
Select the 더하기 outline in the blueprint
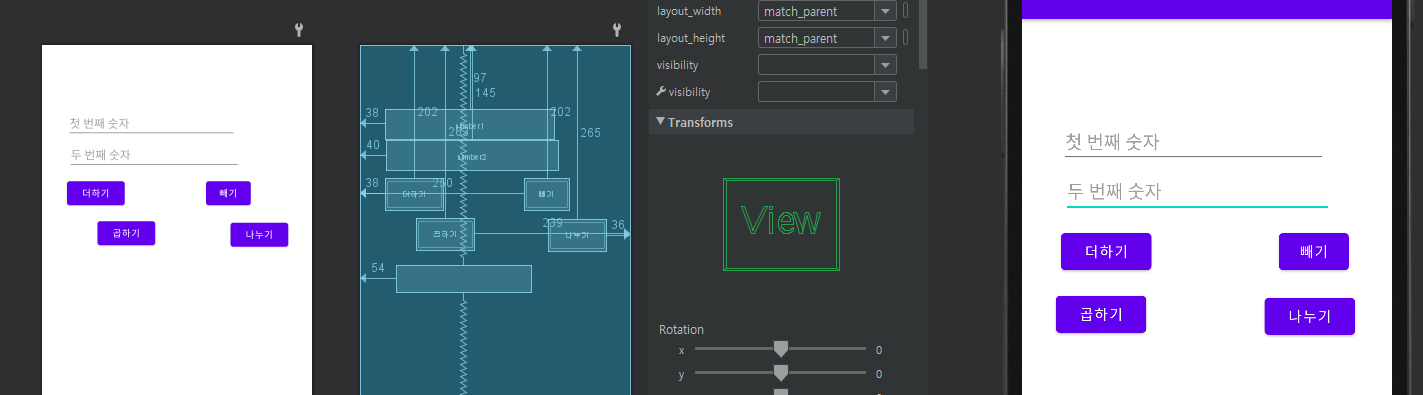tap(414, 194)
